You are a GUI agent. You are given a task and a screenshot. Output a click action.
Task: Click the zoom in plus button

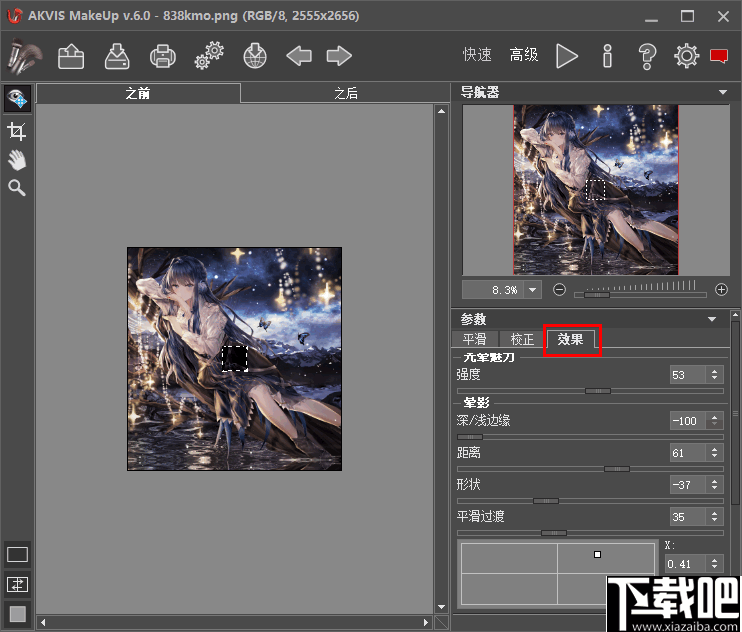[x=721, y=290]
